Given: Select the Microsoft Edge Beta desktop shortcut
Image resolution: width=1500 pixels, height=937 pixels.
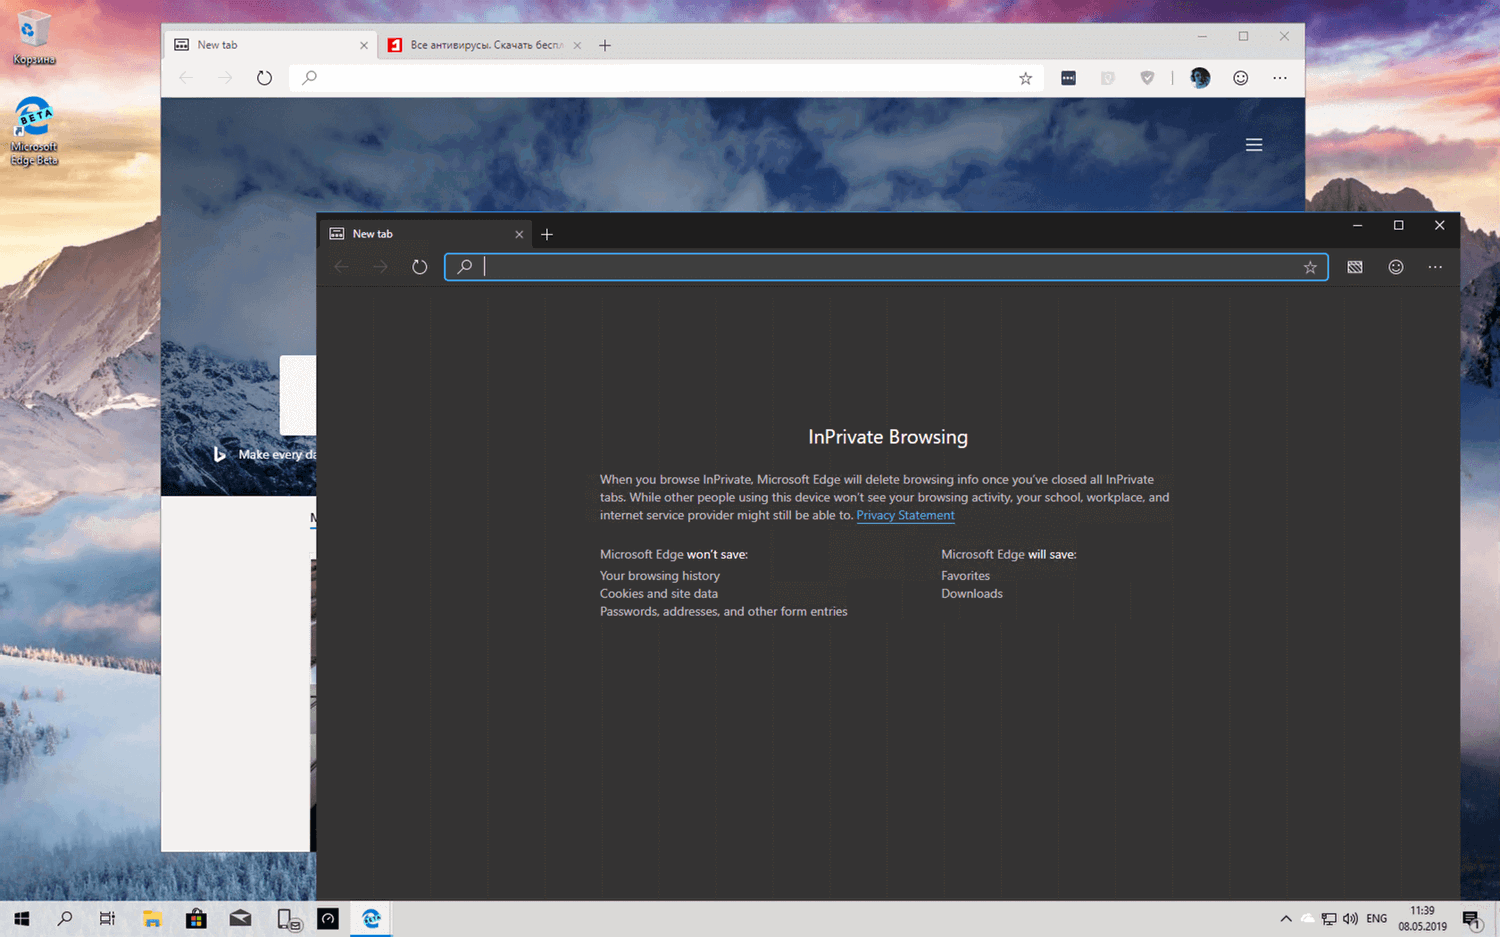Looking at the screenshot, I should click(x=34, y=131).
